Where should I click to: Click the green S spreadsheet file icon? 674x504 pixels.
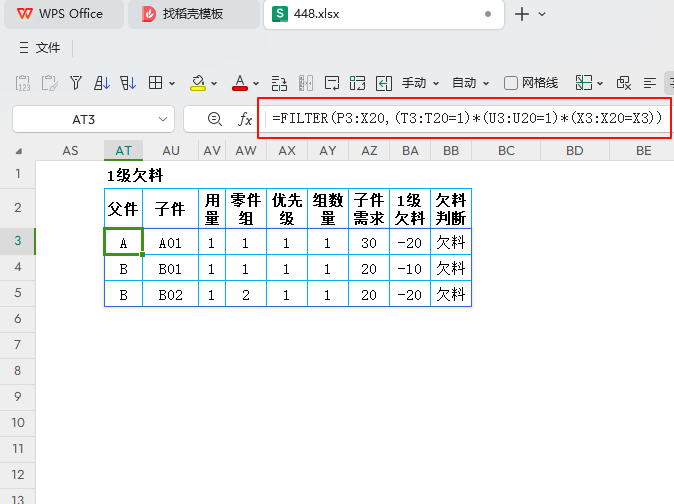point(280,14)
